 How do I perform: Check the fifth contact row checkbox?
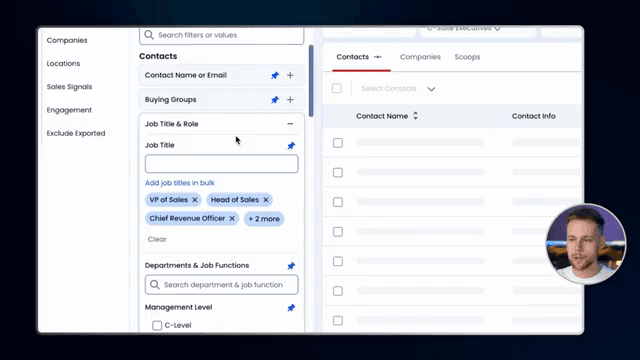pyautogui.click(x=338, y=261)
